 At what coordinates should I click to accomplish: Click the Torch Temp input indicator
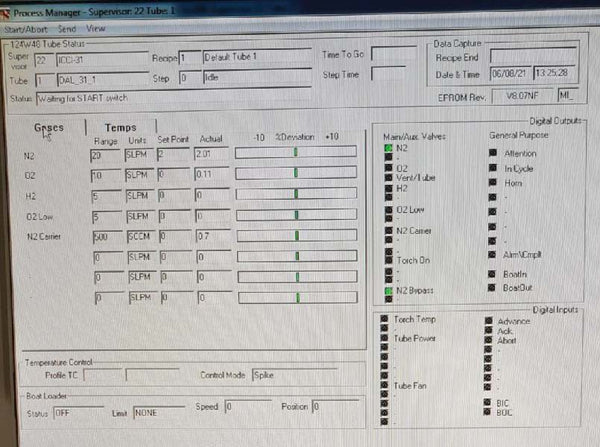point(384,318)
